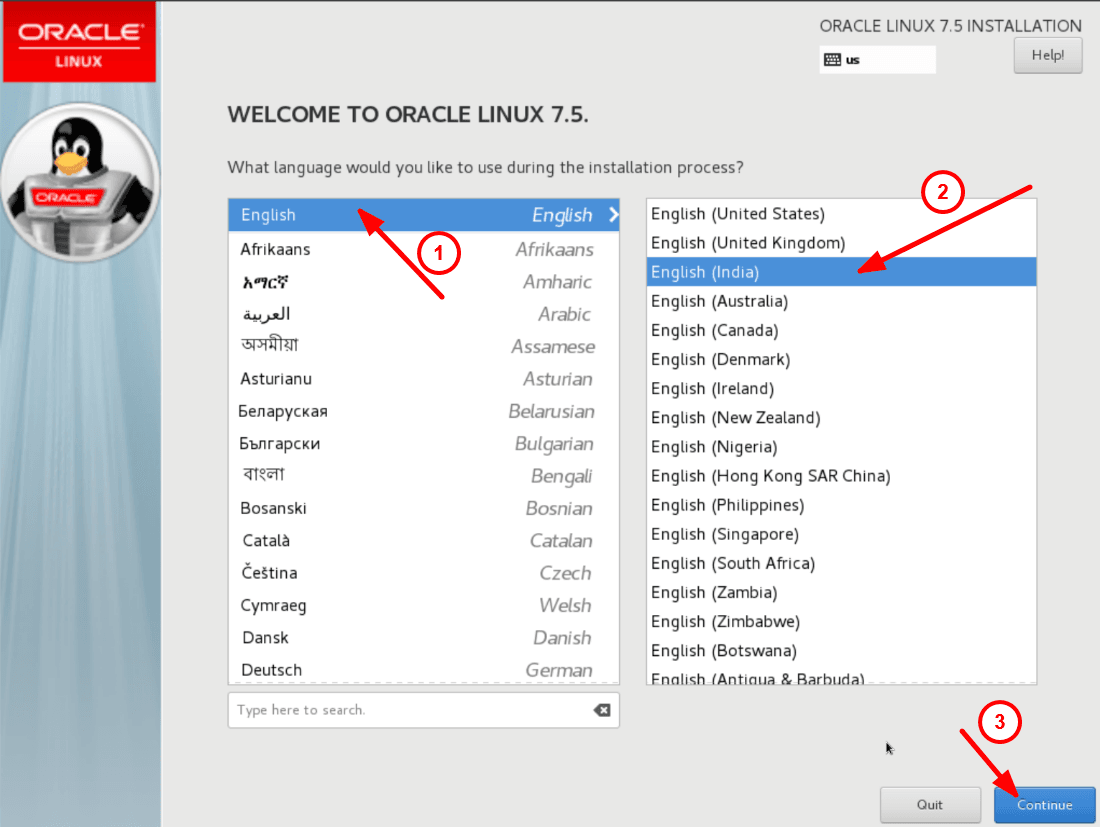Click the Continue button
Screen dimensions: 1100x827
click(x=1044, y=804)
